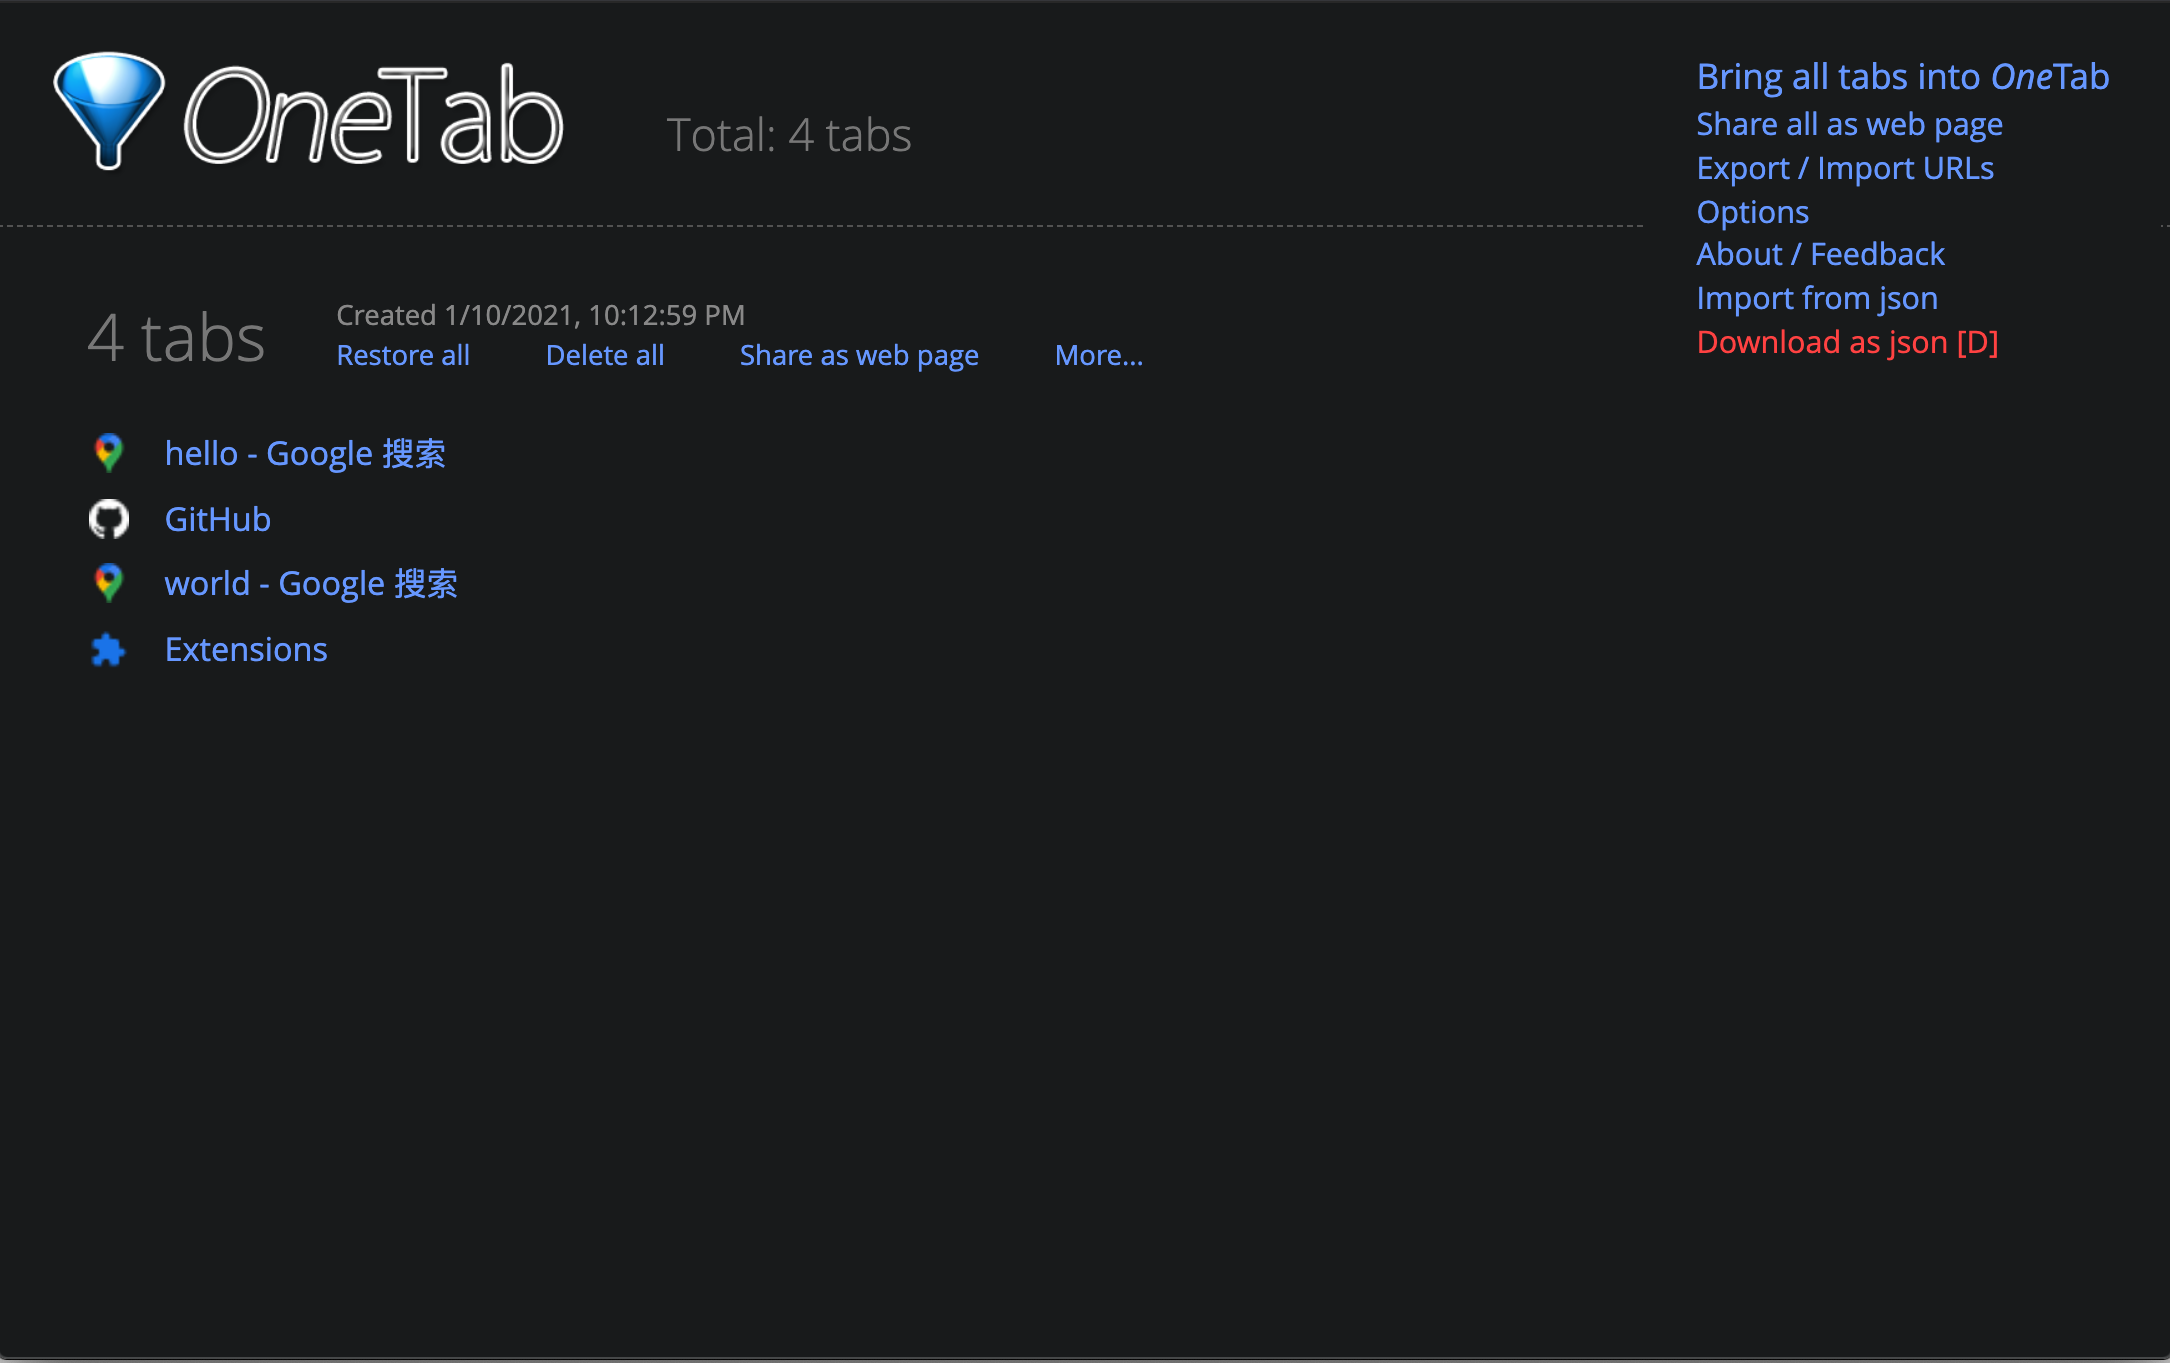This screenshot has height=1363, width=2170.
Task: Open the Options page
Action: click(1752, 212)
